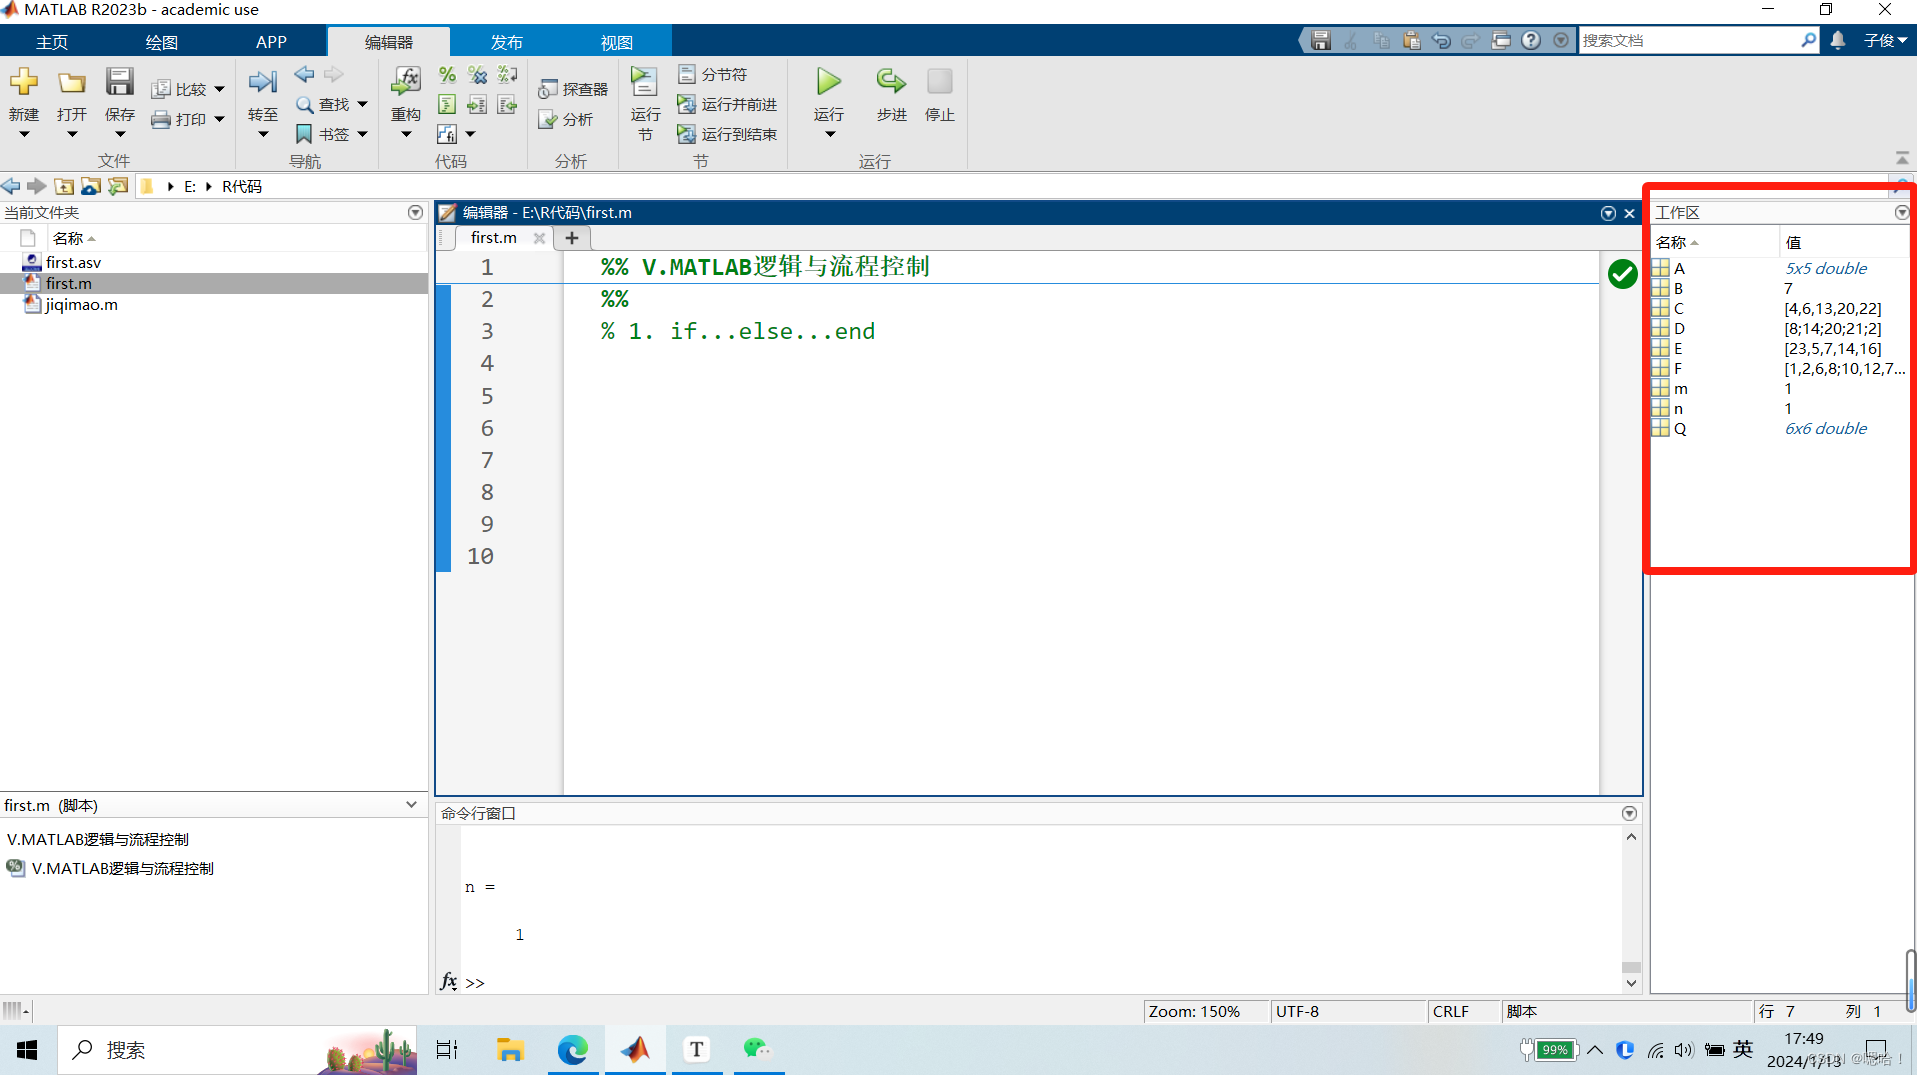Click the Find (查找) magnifier icon

click(305, 104)
